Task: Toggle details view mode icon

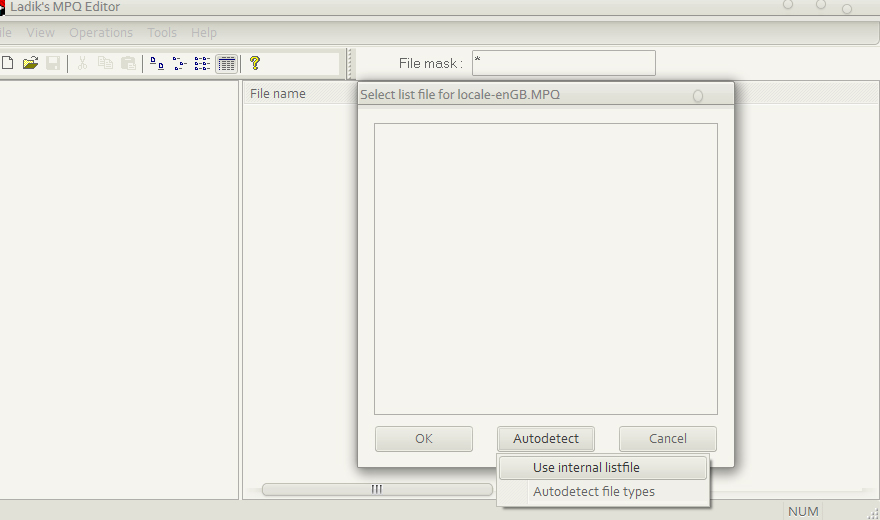Action: pyautogui.click(x=227, y=63)
